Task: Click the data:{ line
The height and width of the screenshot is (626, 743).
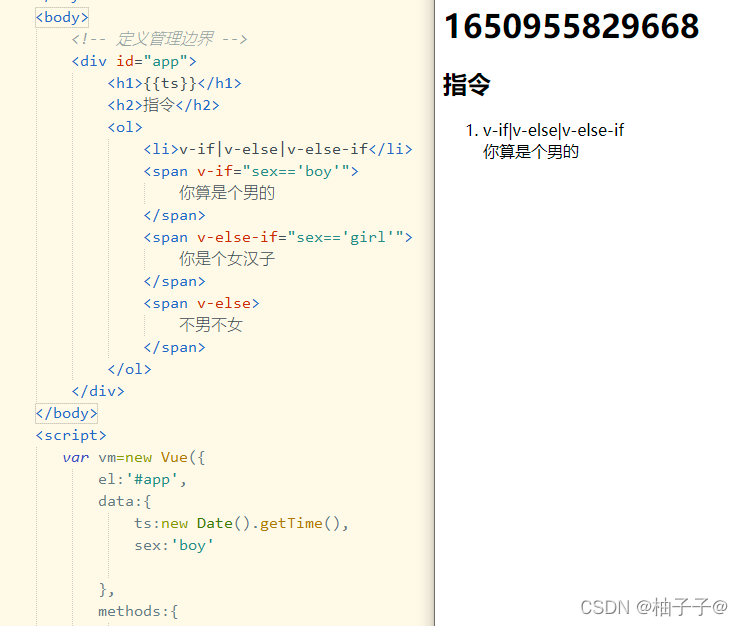Action: 125,501
